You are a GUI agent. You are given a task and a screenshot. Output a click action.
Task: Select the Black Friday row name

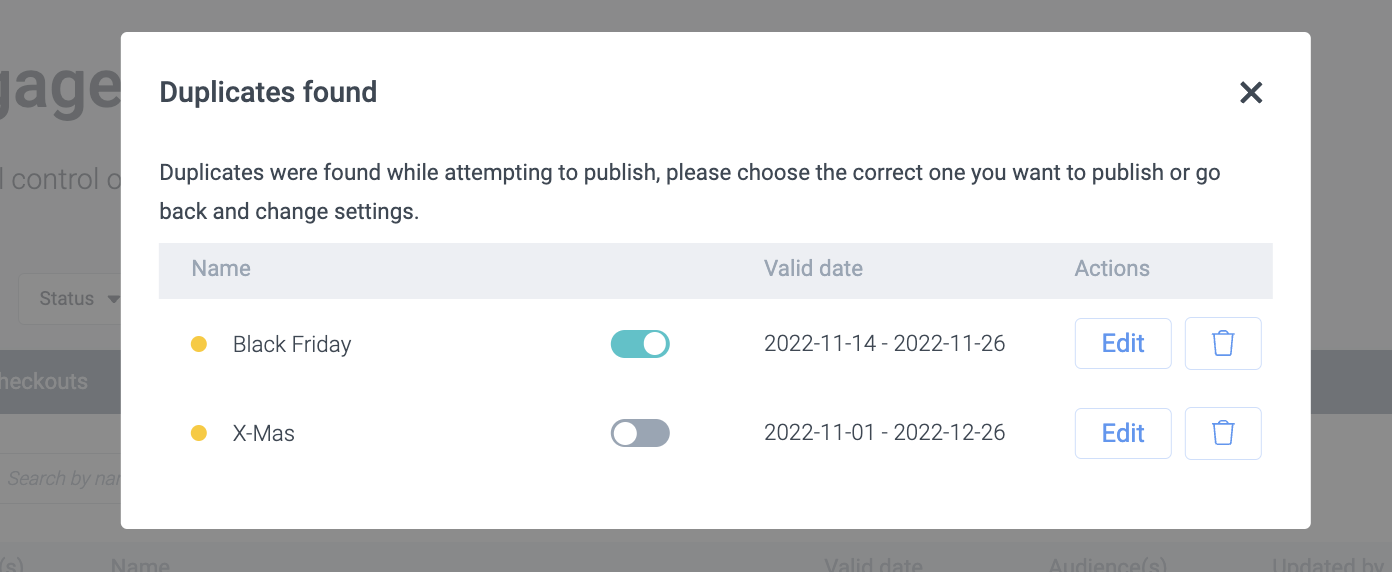pos(292,344)
